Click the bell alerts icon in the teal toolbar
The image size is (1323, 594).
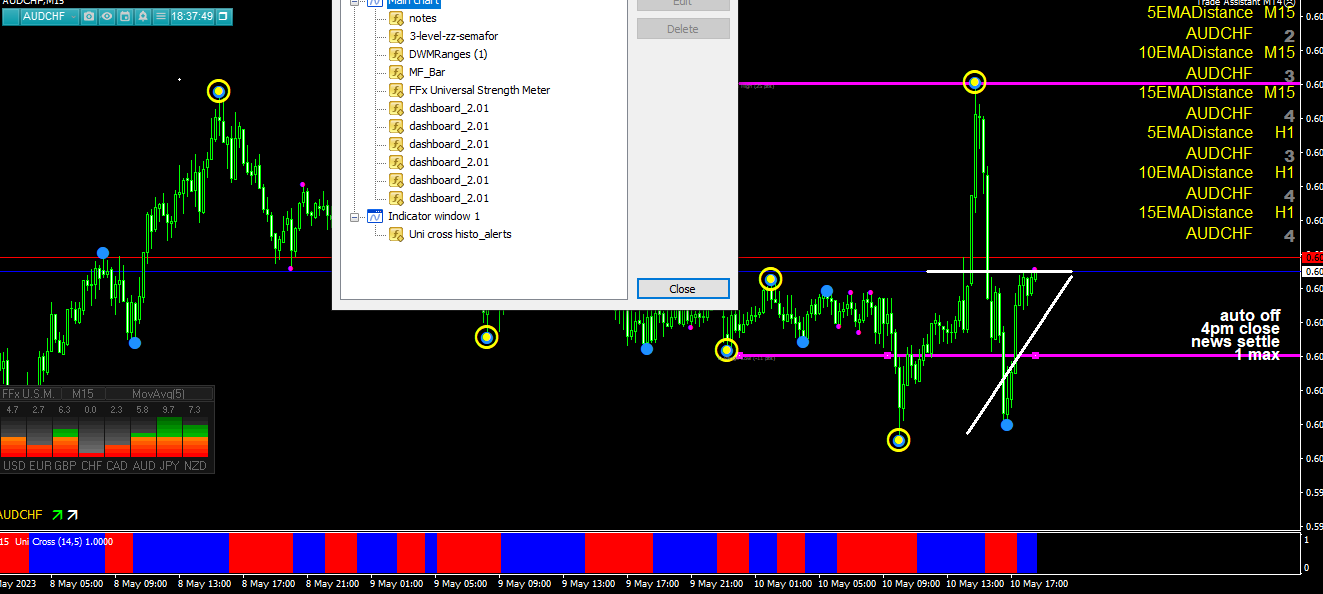pos(143,16)
